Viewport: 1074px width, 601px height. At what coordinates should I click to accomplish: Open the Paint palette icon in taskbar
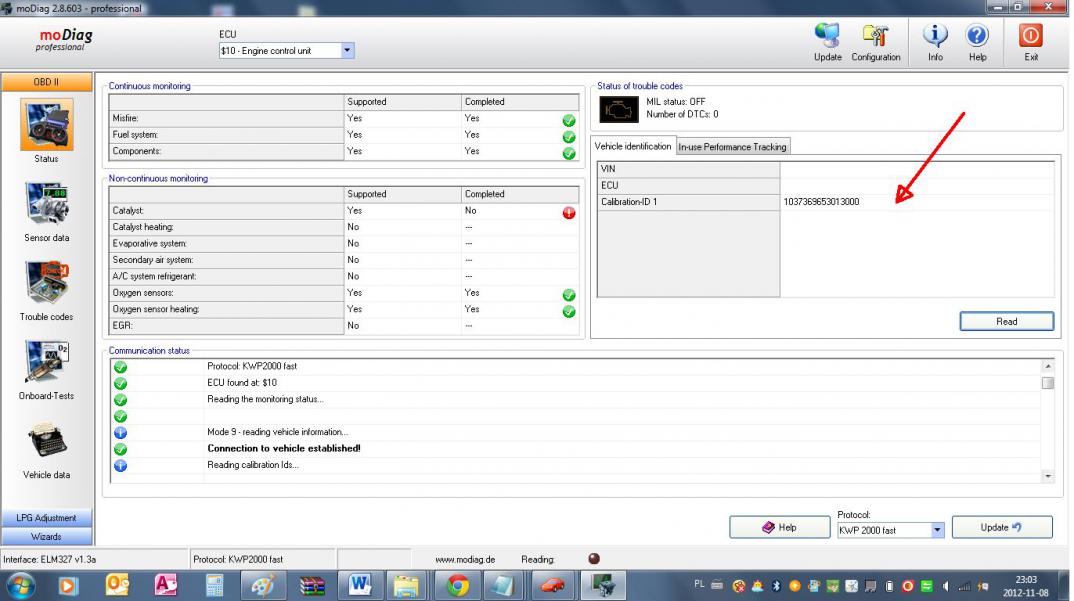click(263, 585)
